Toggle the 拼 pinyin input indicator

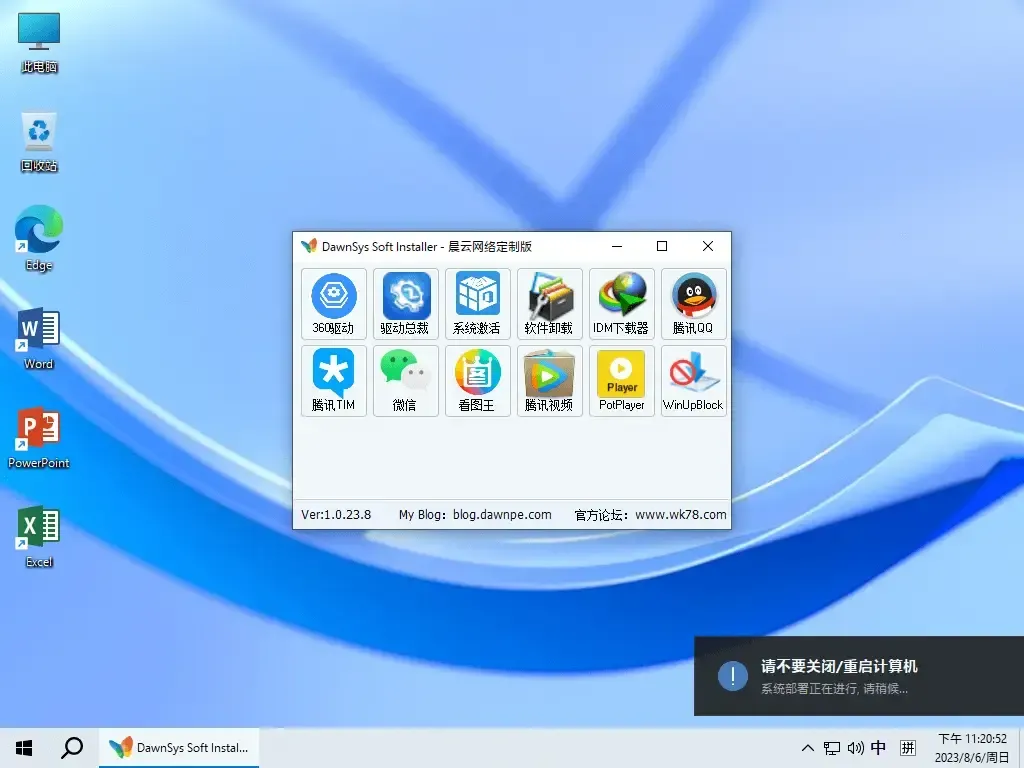[908, 747]
